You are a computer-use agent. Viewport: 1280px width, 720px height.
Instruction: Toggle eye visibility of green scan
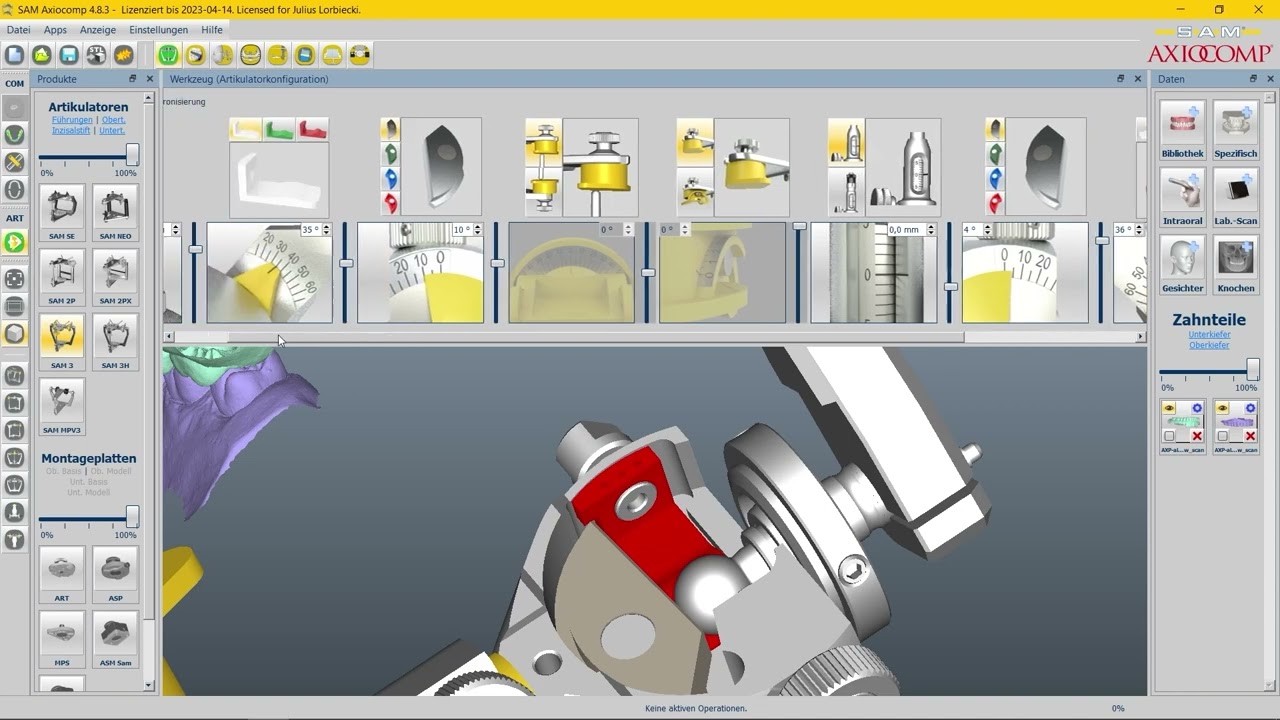1169,408
